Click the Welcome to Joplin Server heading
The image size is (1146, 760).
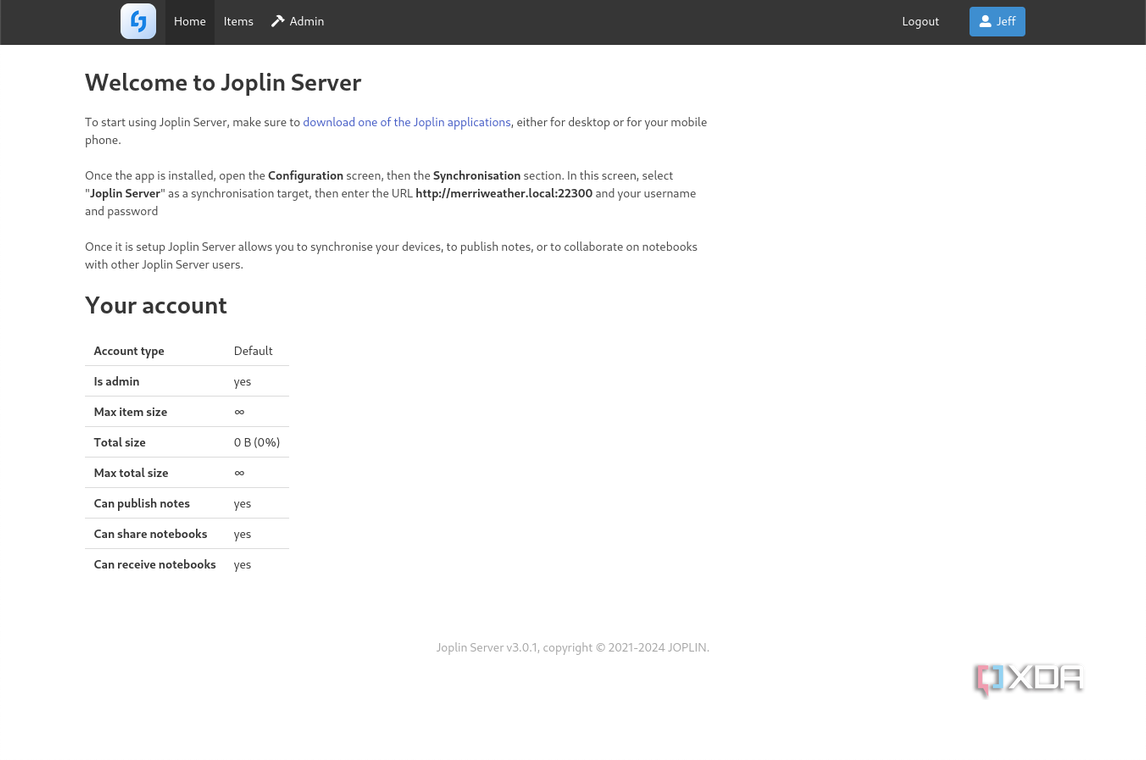223,83
